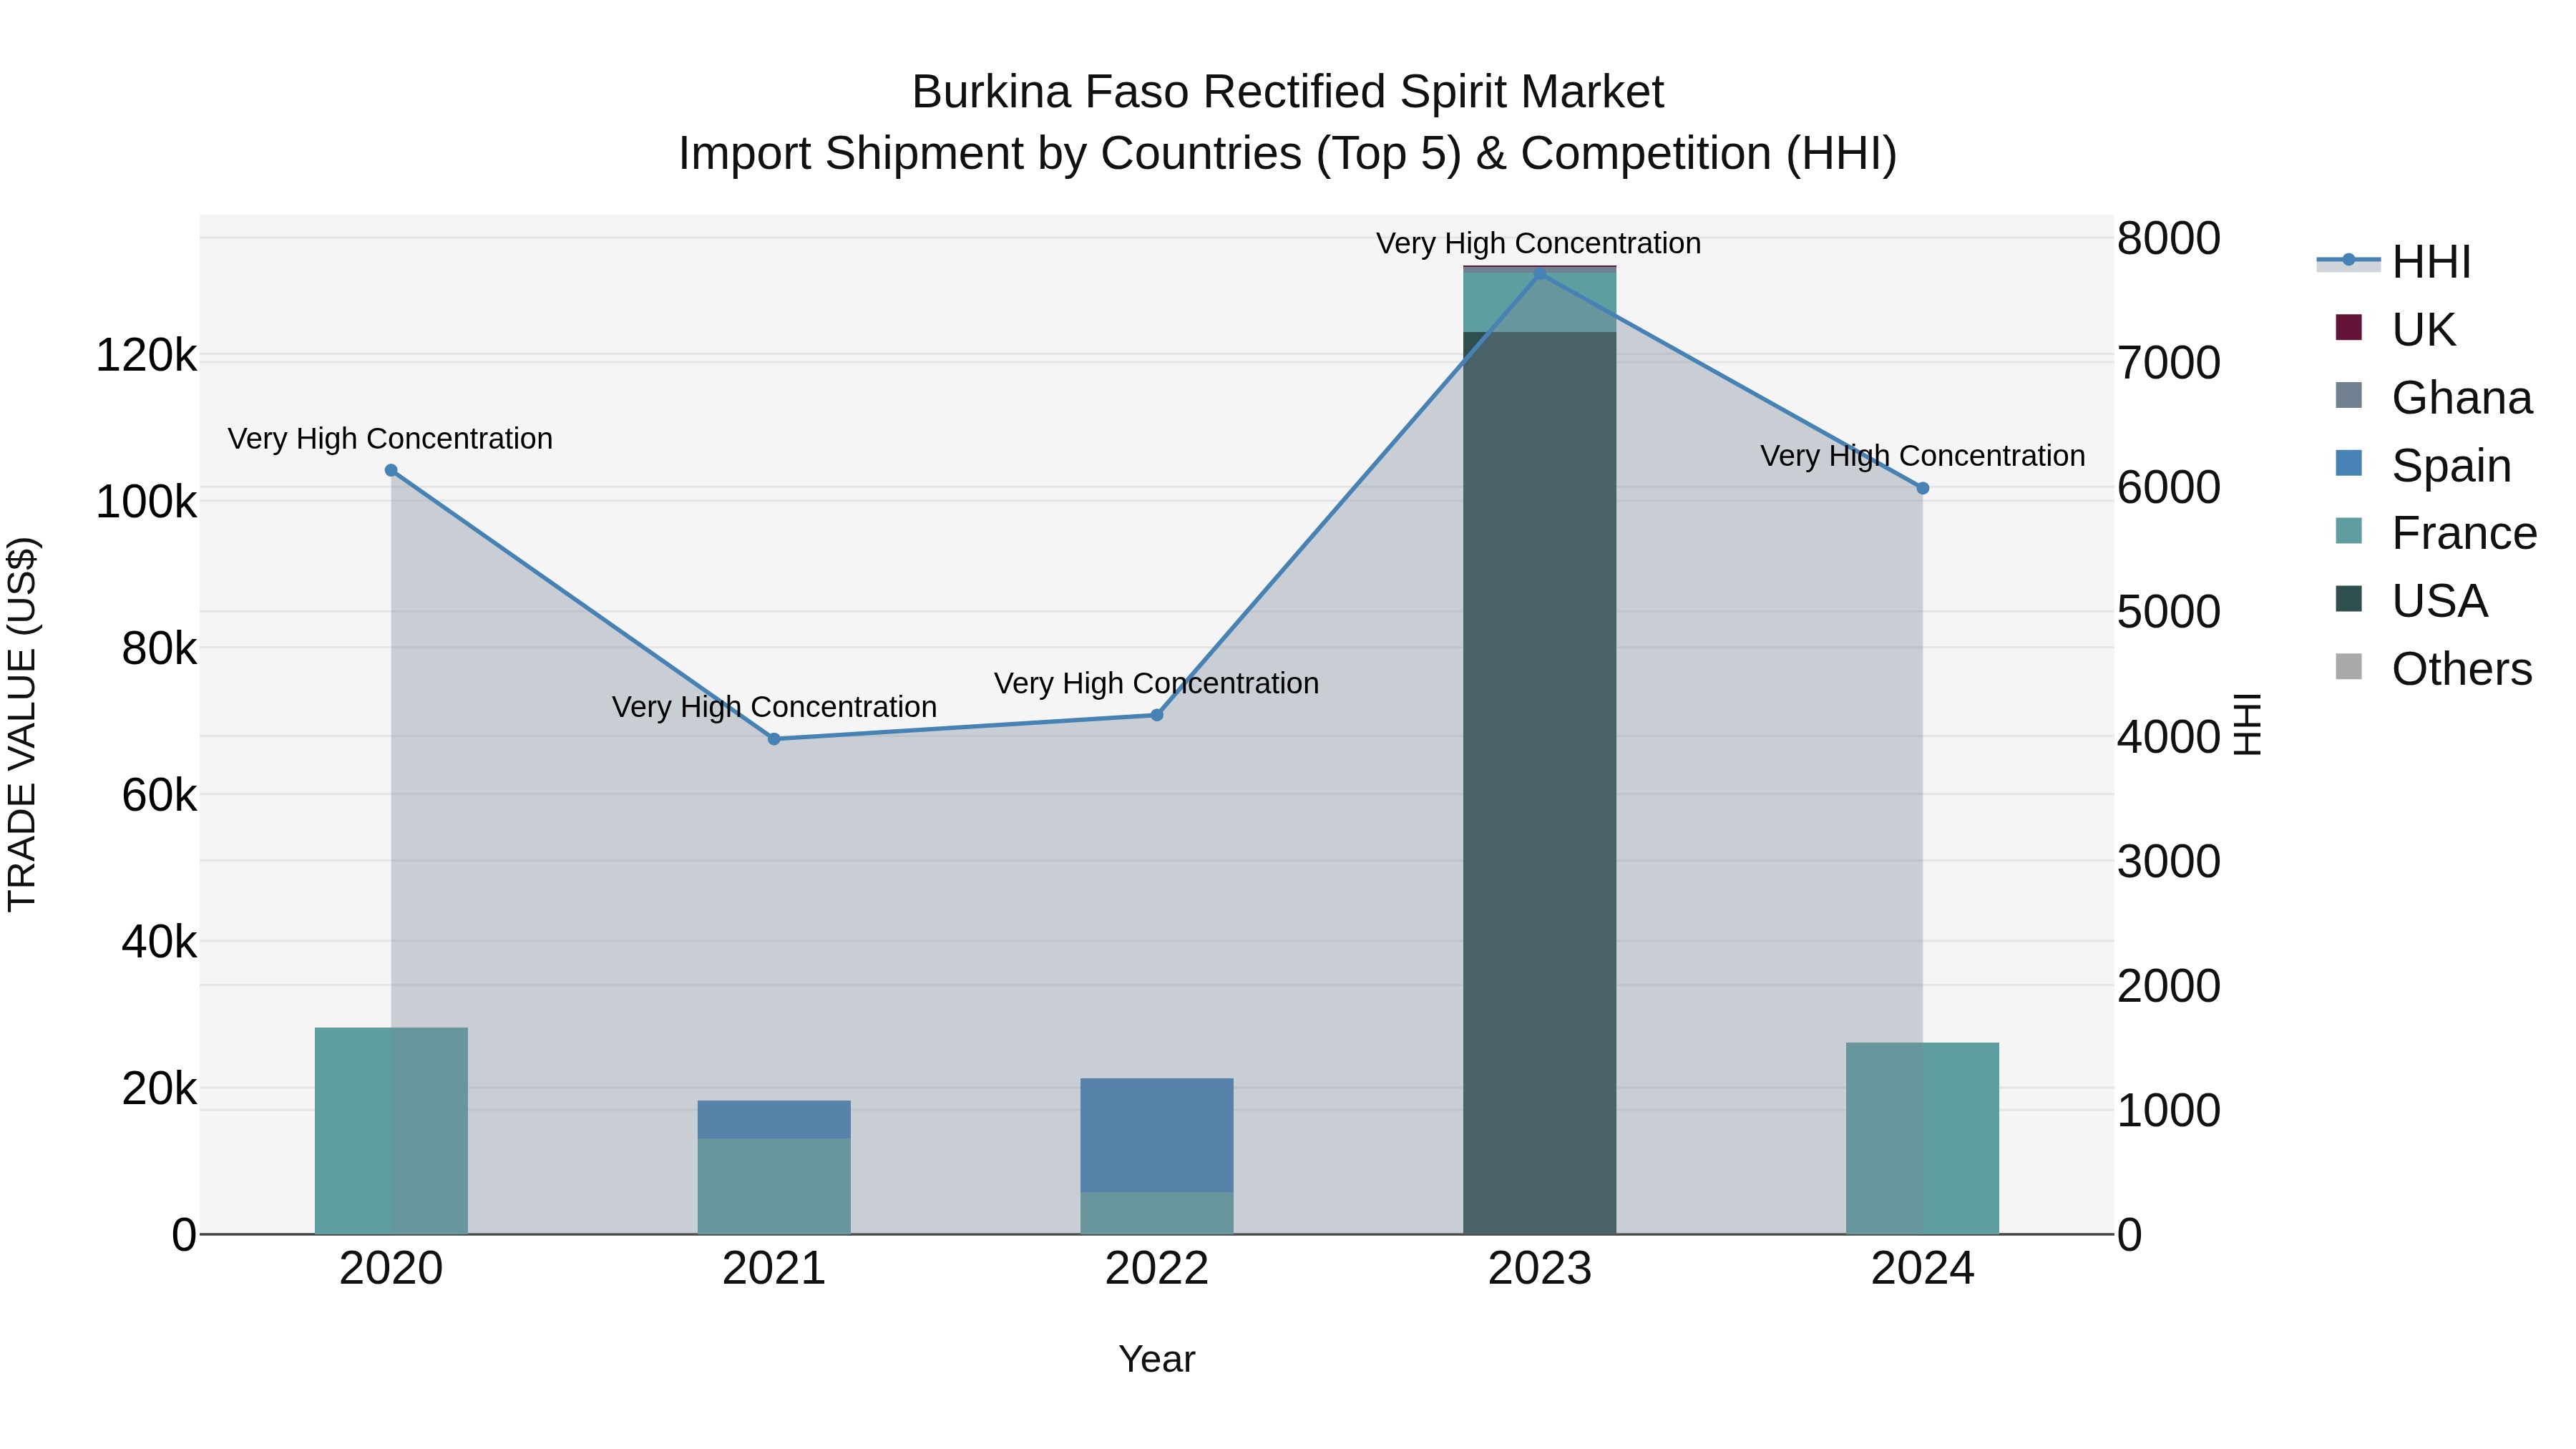Viewport: 2576px width, 1449px height.
Task: Click the 80k left axis tick
Action: coord(159,649)
